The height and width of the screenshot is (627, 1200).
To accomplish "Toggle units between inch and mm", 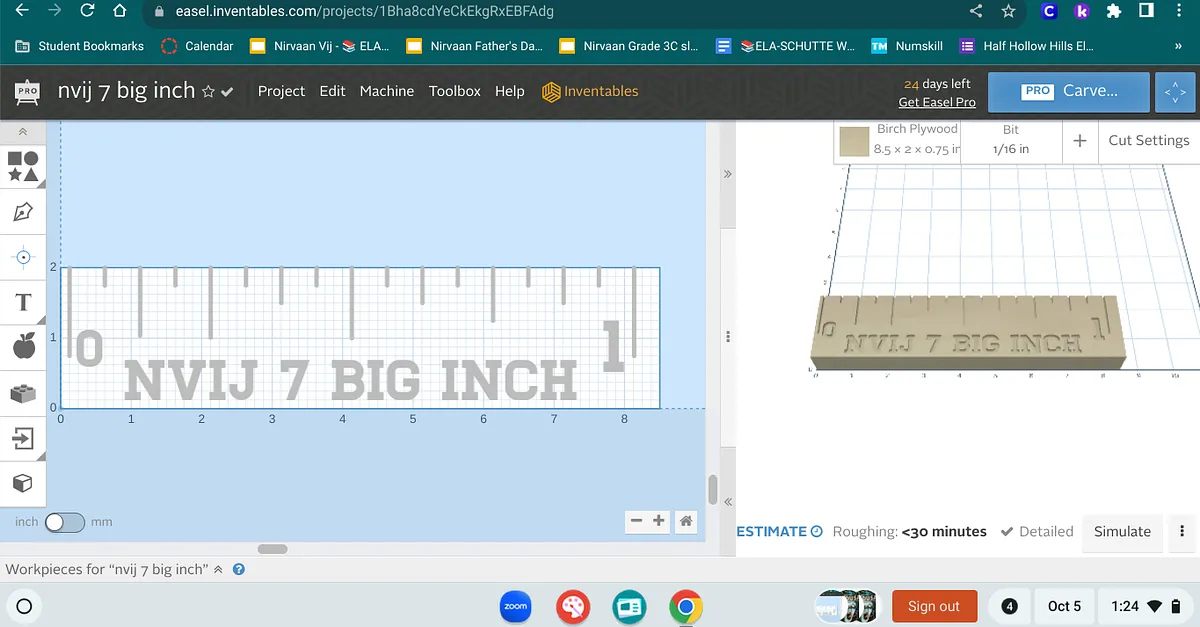I will [65, 522].
